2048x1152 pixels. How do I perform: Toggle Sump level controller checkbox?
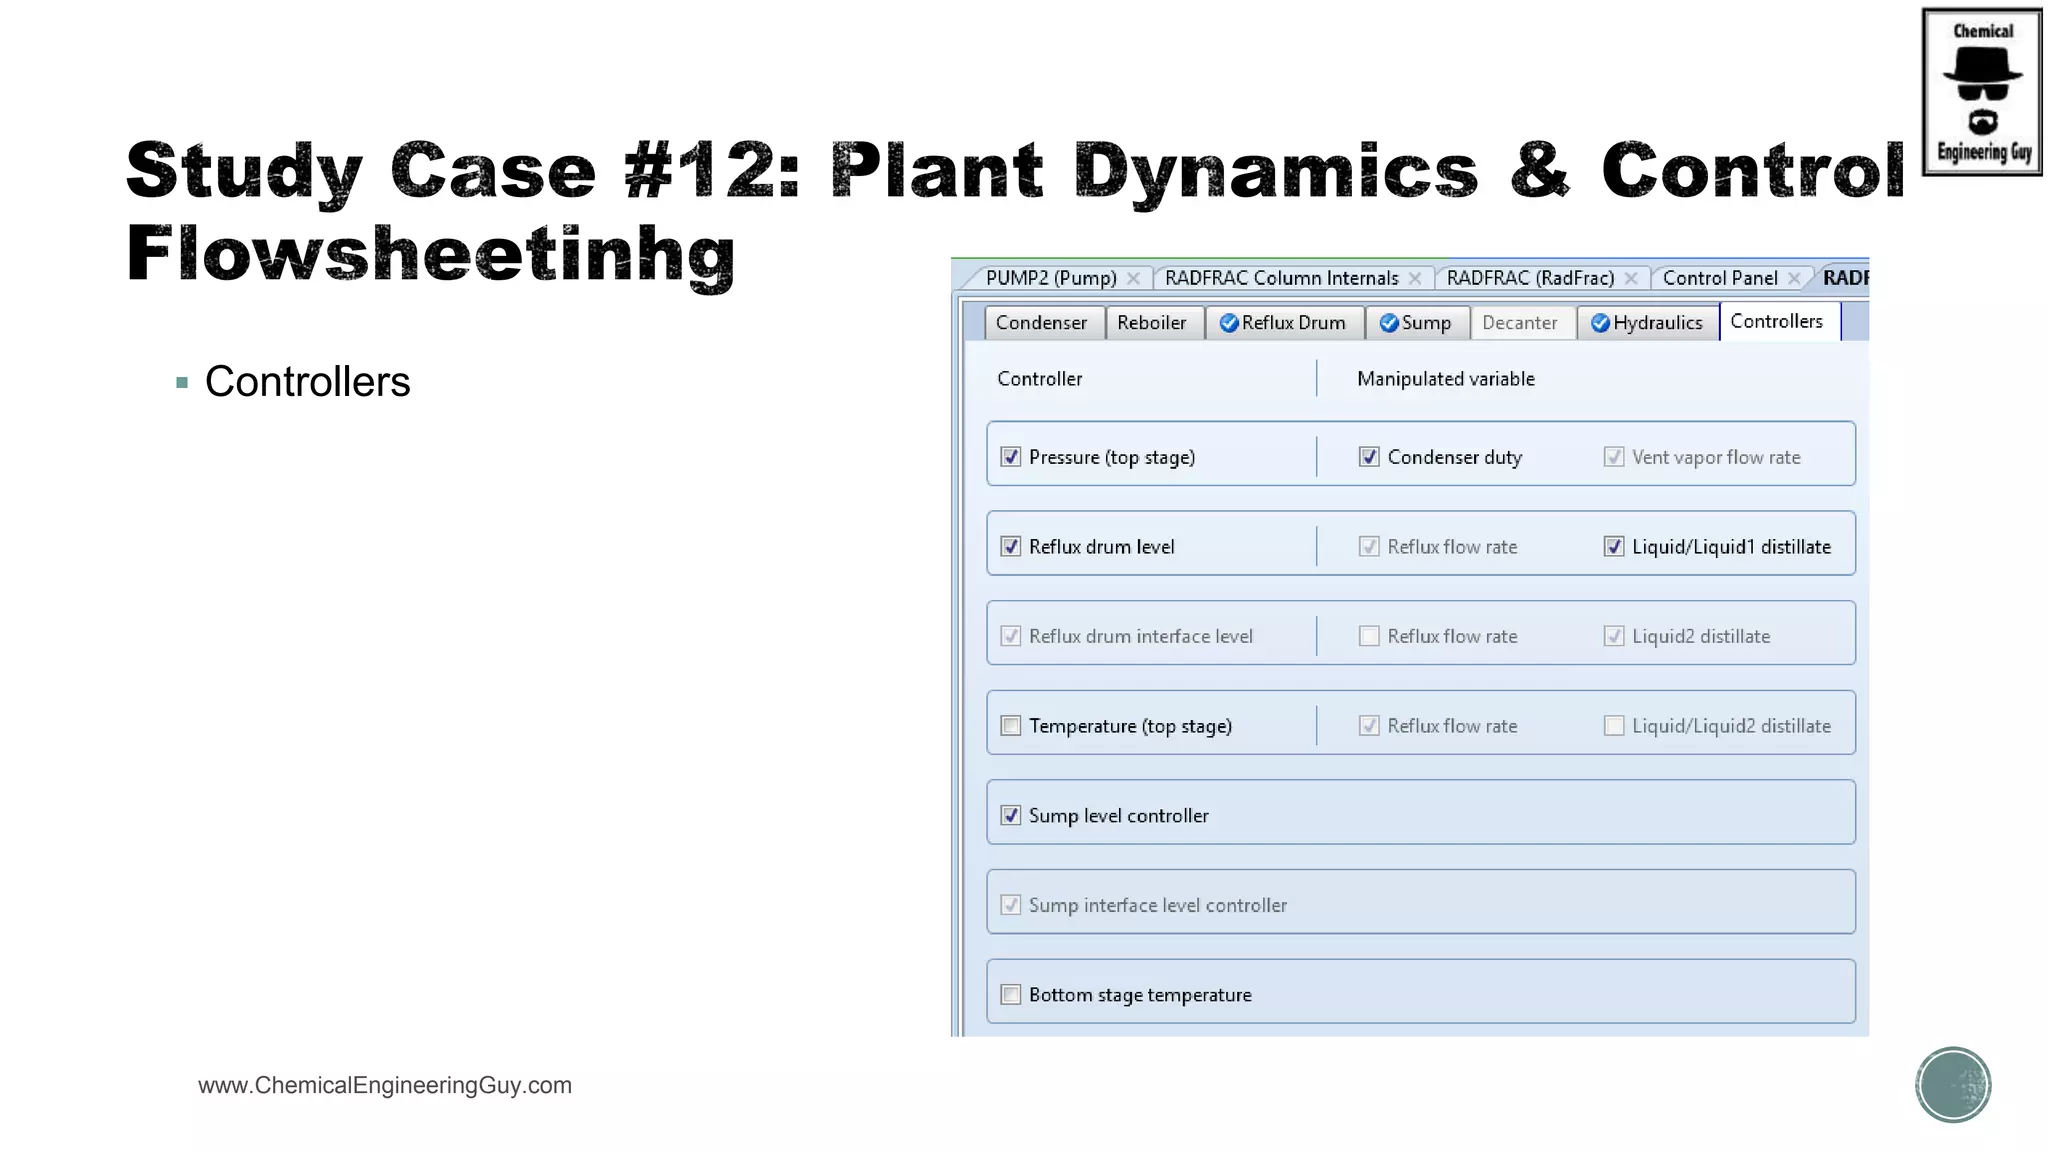[1011, 815]
